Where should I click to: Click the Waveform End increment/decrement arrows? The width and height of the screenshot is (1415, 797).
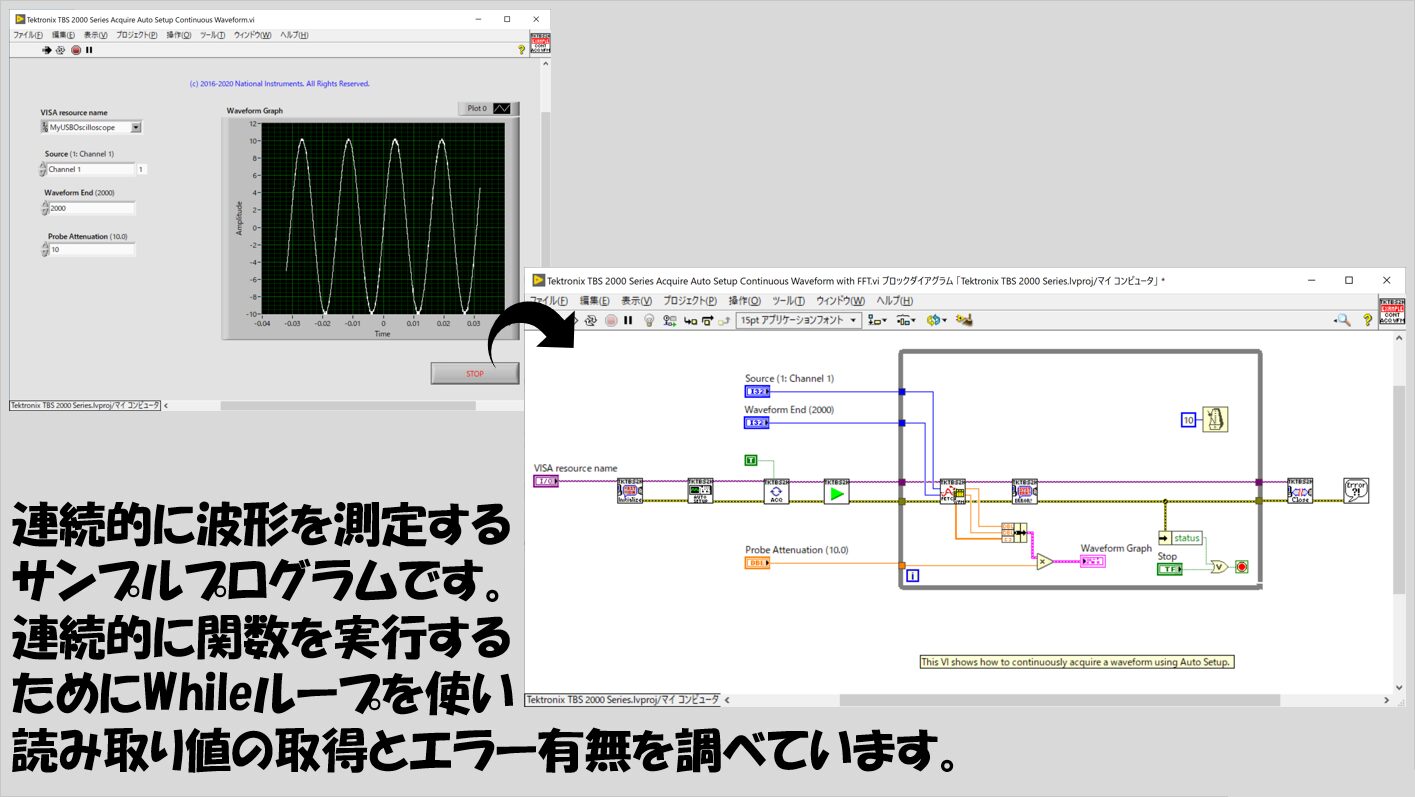tap(44, 208)
